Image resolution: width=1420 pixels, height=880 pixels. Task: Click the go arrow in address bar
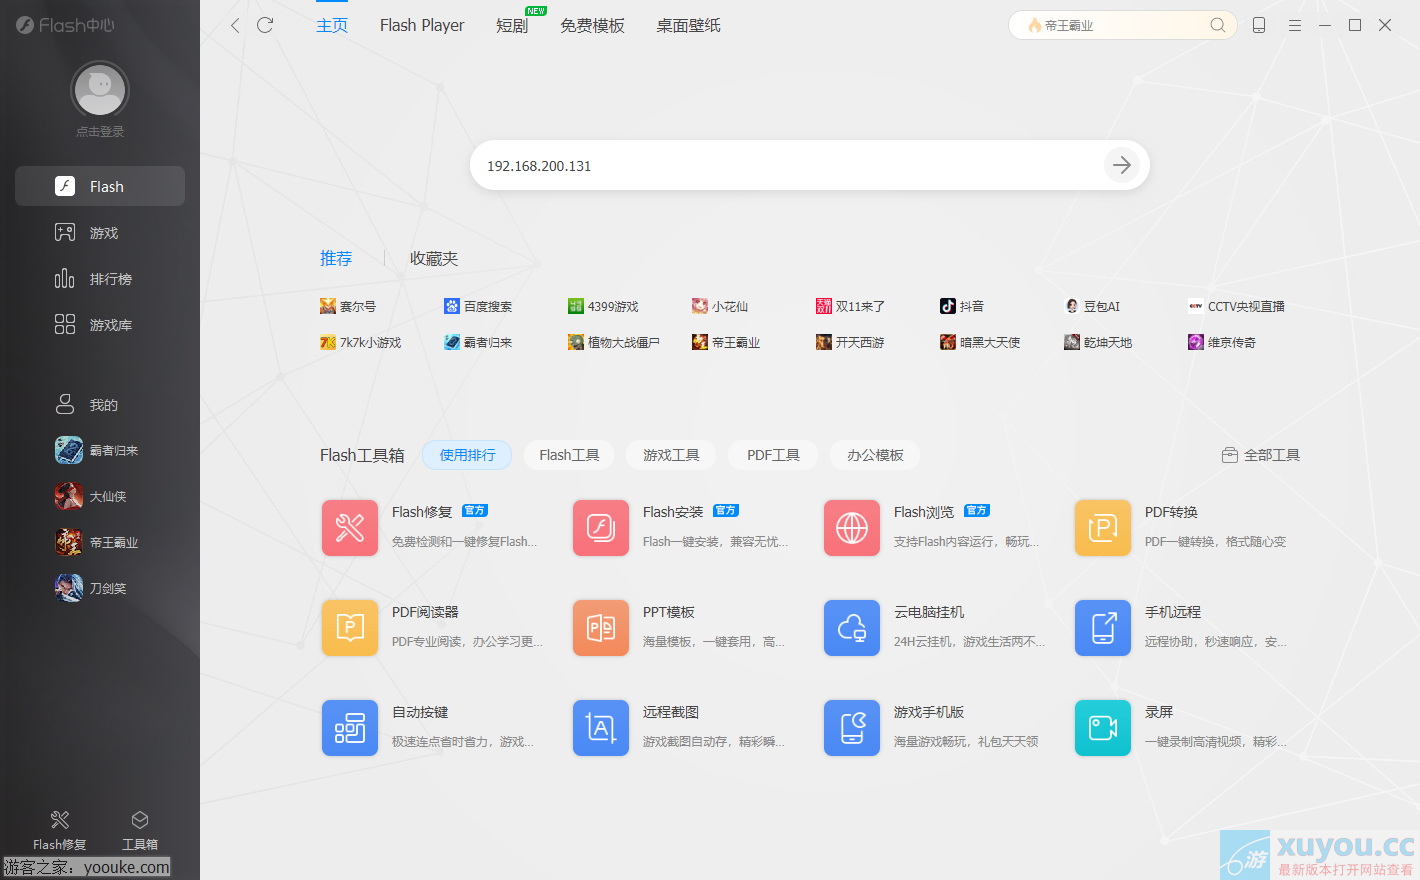pyautogui.click(x=1121, y=165)
